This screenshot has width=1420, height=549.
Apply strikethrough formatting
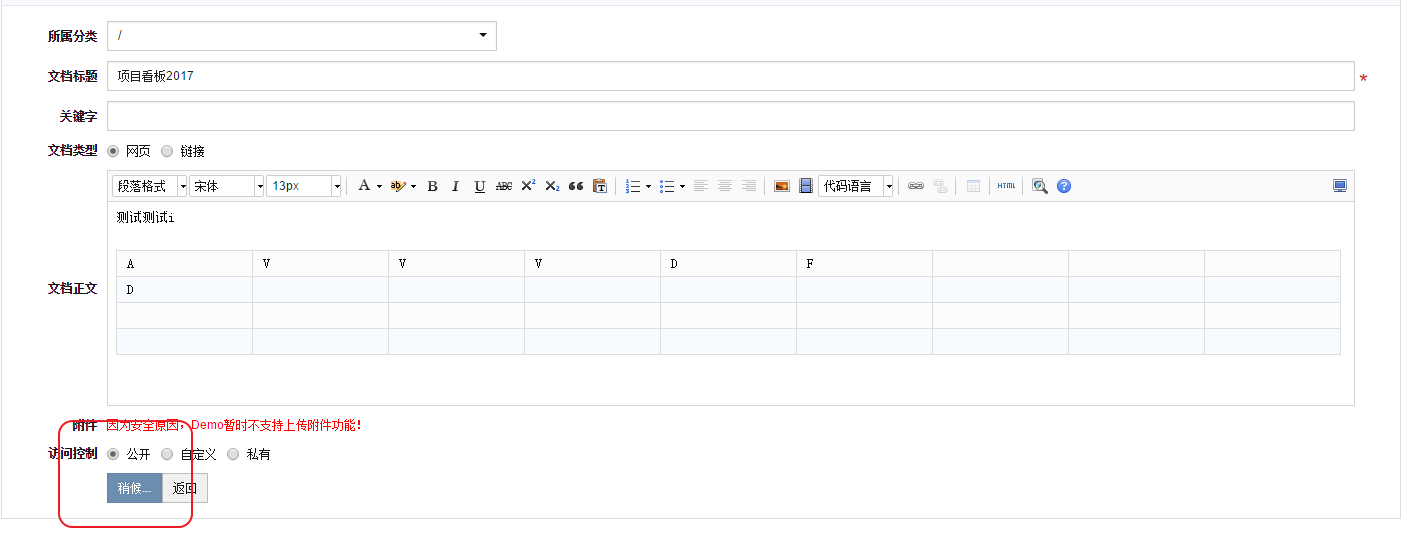pyautogui.click(x=504, y=186)
